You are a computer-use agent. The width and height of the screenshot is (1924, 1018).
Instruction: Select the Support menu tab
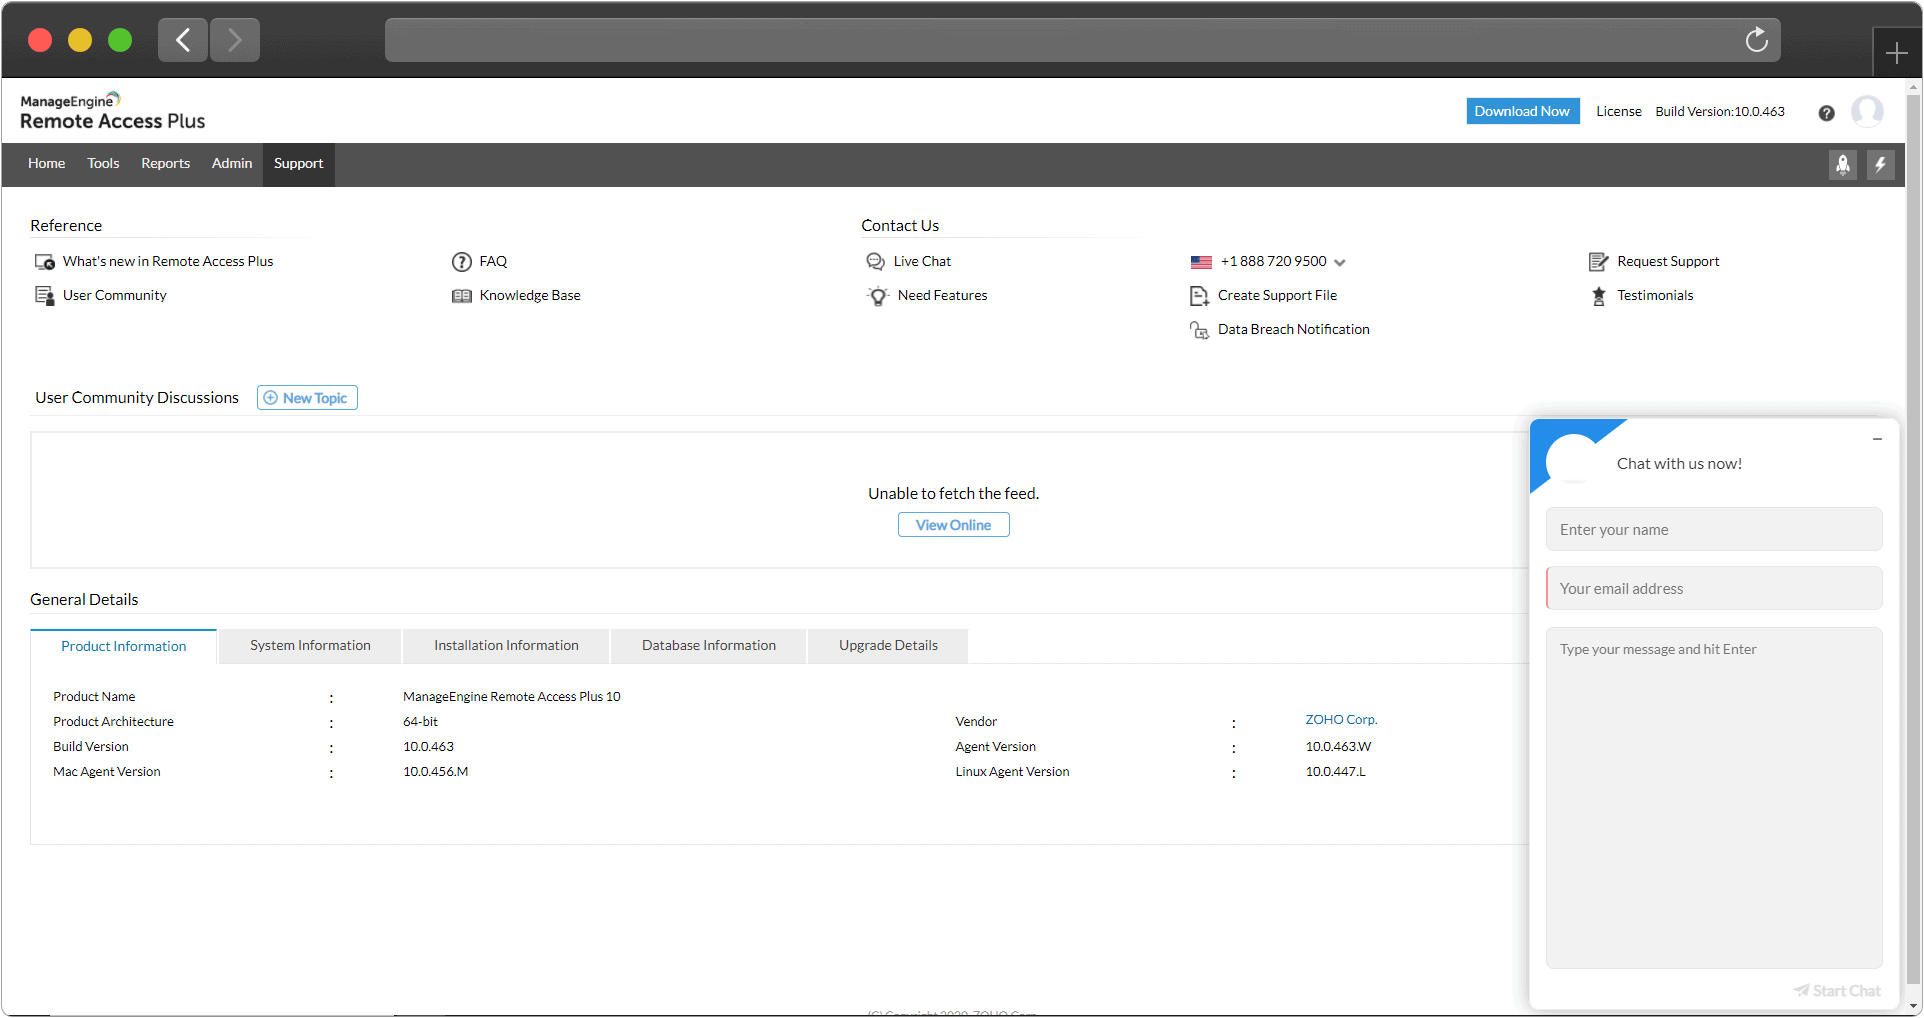(x=298, y=164)
